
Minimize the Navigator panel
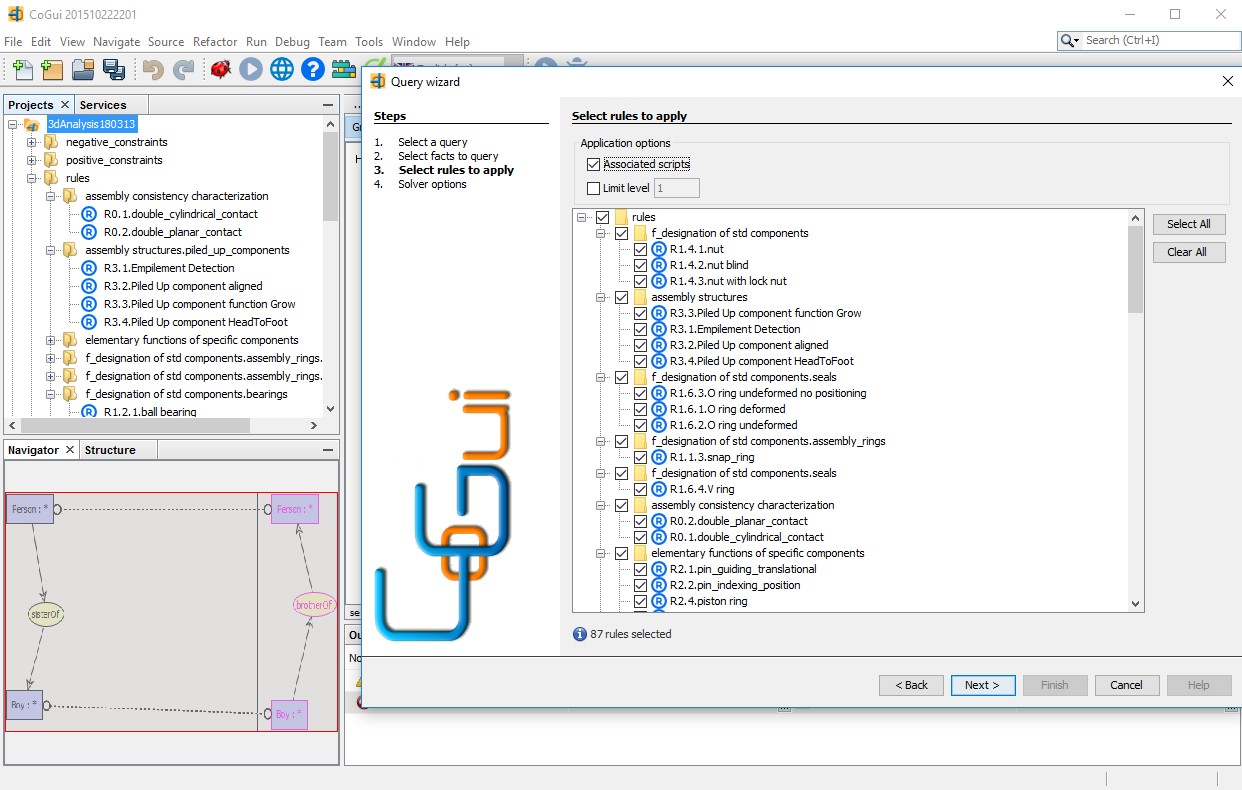coord(328,451)
